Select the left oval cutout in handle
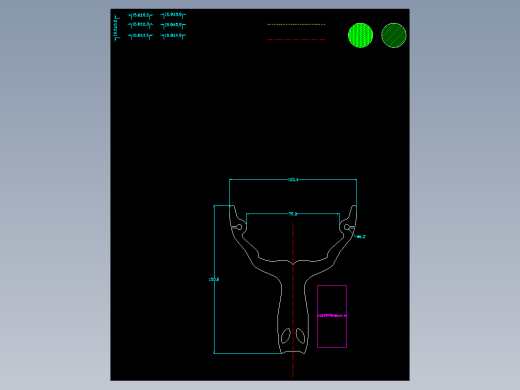Viewport: 520px width, 390px height. [x=286, y=336]
